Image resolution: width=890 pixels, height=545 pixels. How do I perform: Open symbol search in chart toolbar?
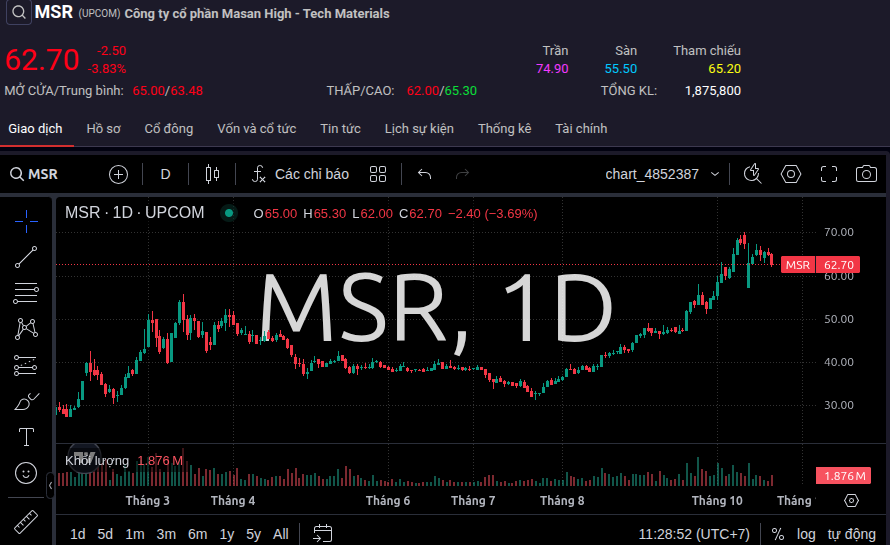[34, 174]
